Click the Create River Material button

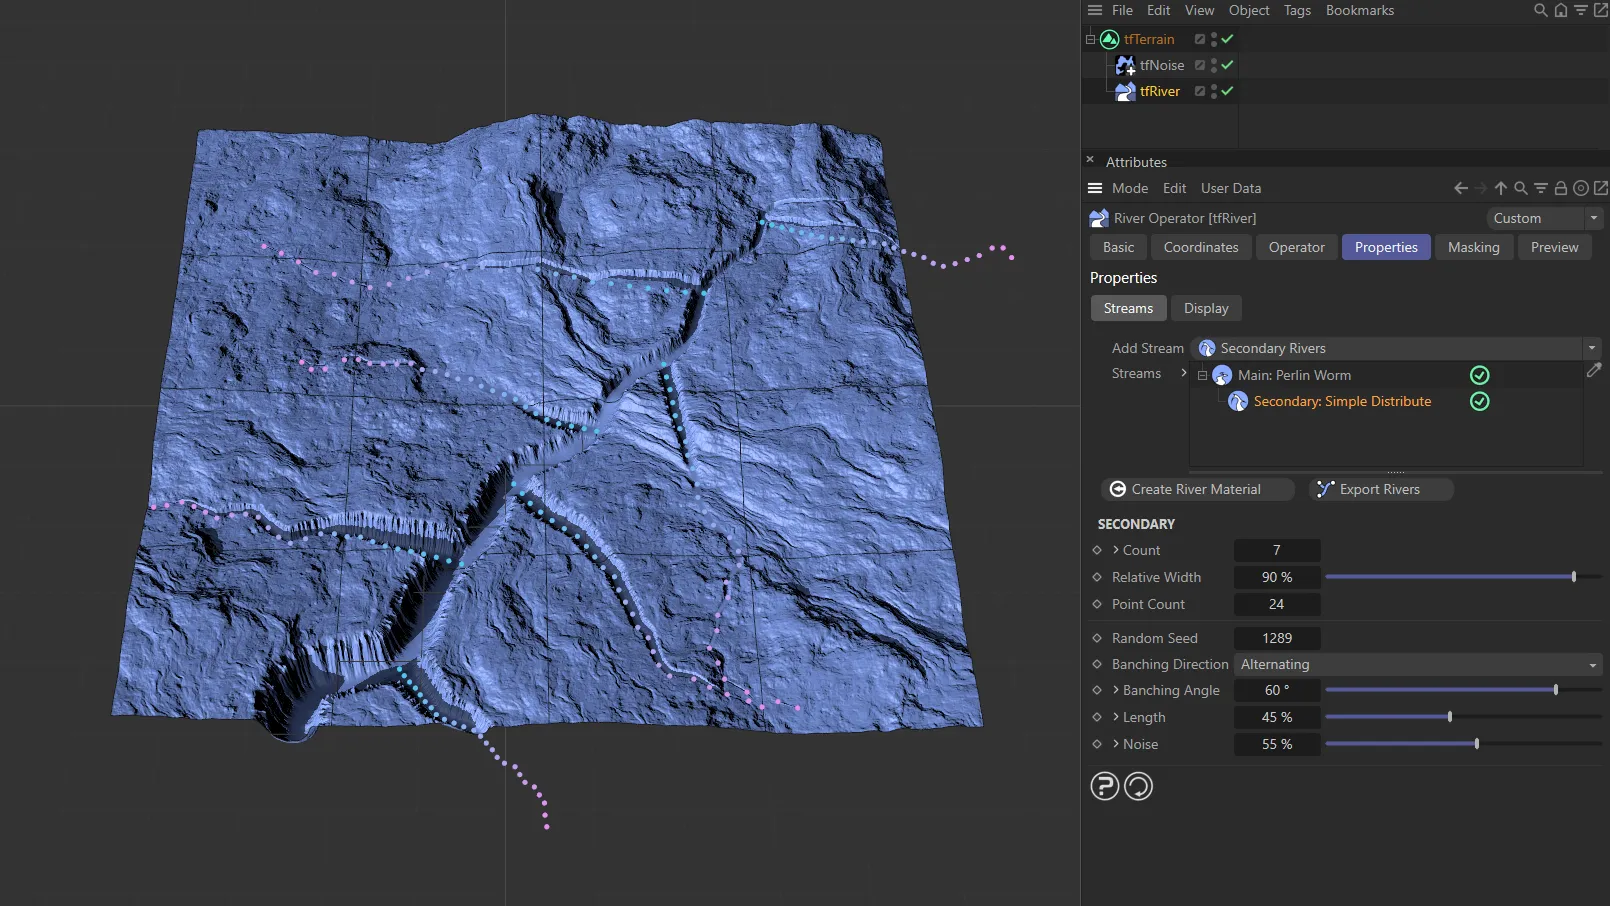(1197, 489)
